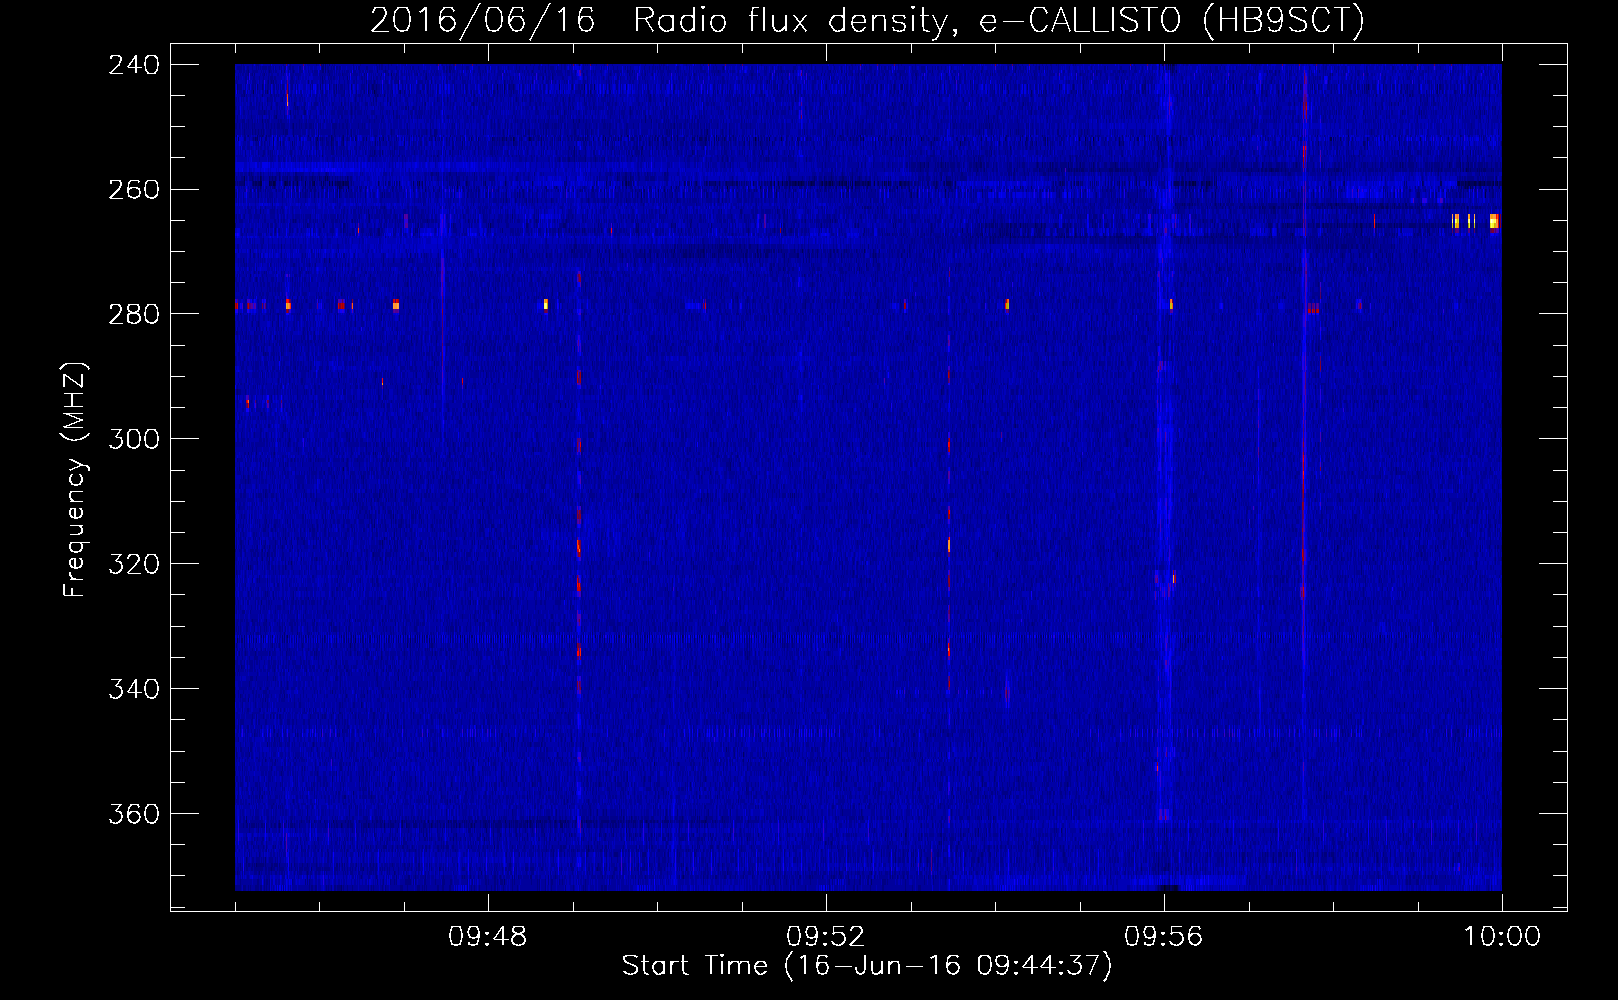Click the 09:48 time tick label

(488, 937)
